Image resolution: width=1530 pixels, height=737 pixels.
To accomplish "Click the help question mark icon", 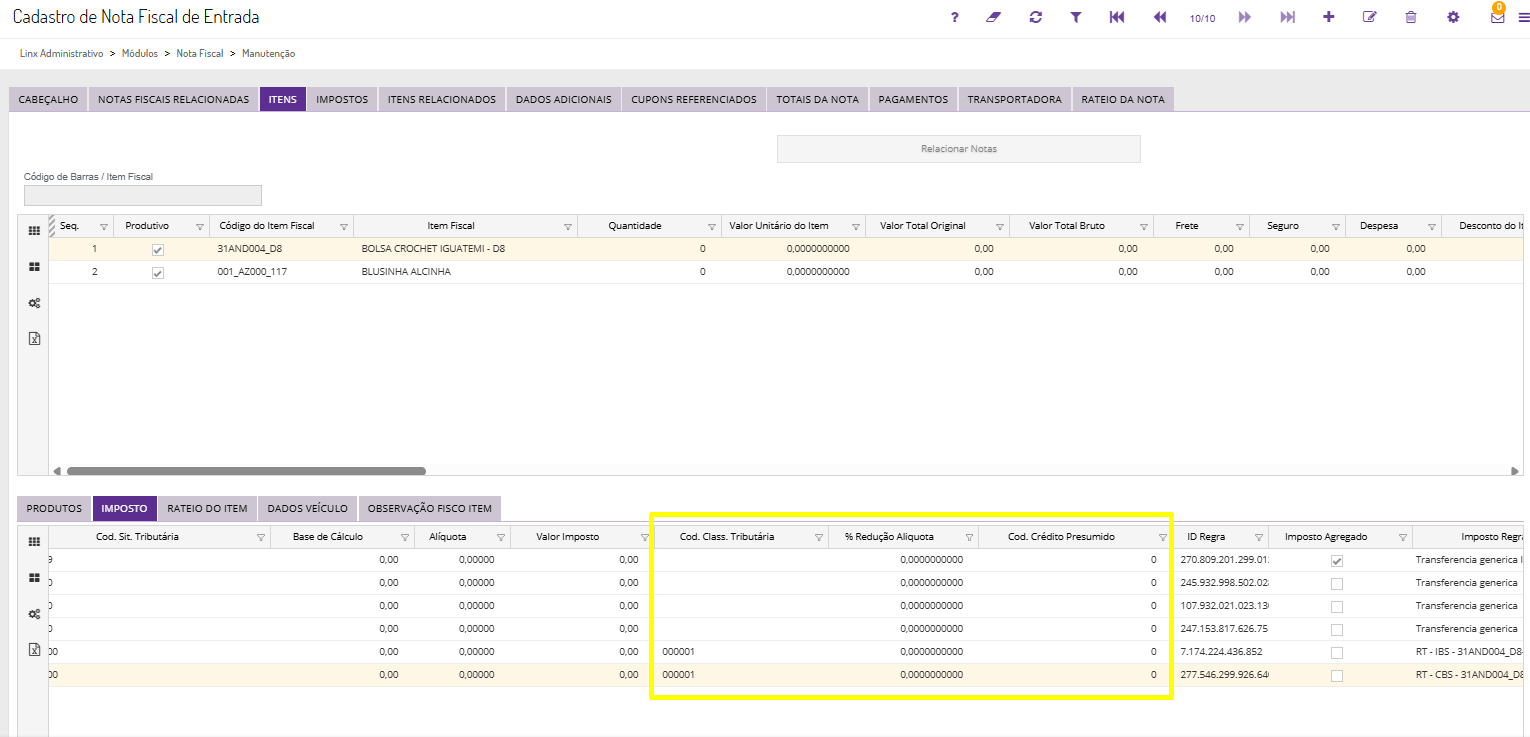I will (955, 18).
